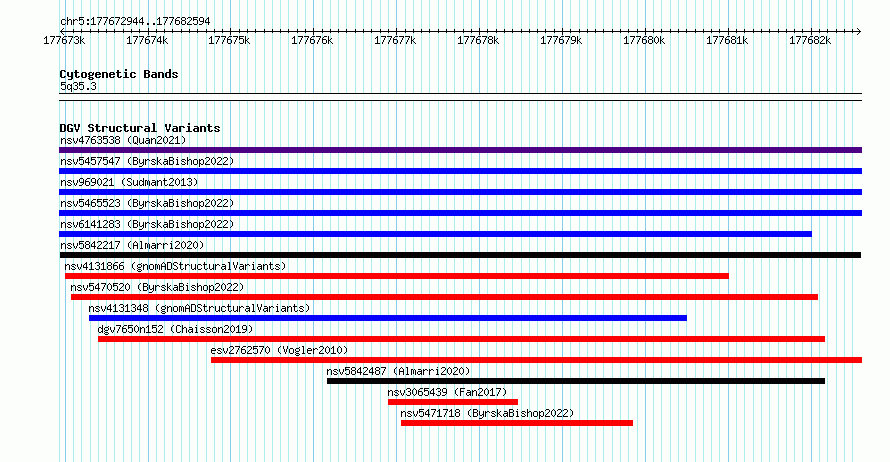890x462 pixels.
Task: Click the 177678k ruler position
Action: [x=478, y=41]
